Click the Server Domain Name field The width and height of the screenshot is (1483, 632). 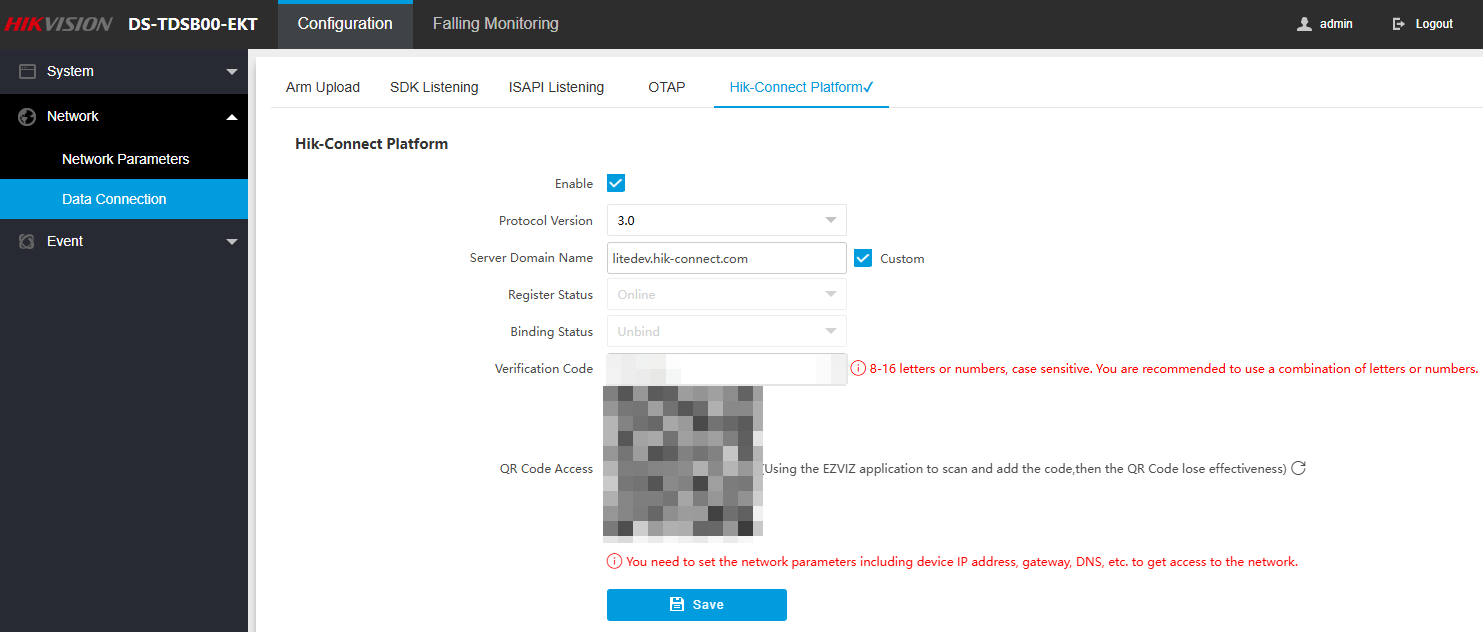726,258
